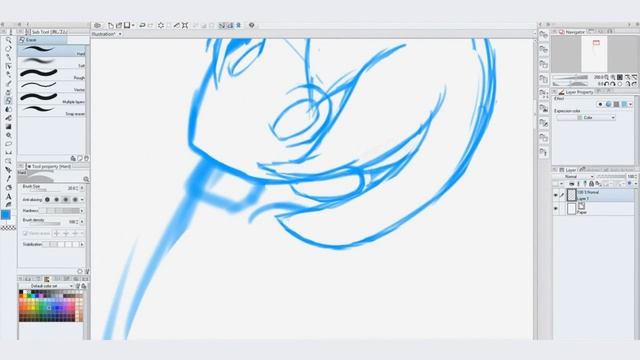Toggle the Vector eraser checkbox
This screenshot has height=360, width=640.
[25, 233]
